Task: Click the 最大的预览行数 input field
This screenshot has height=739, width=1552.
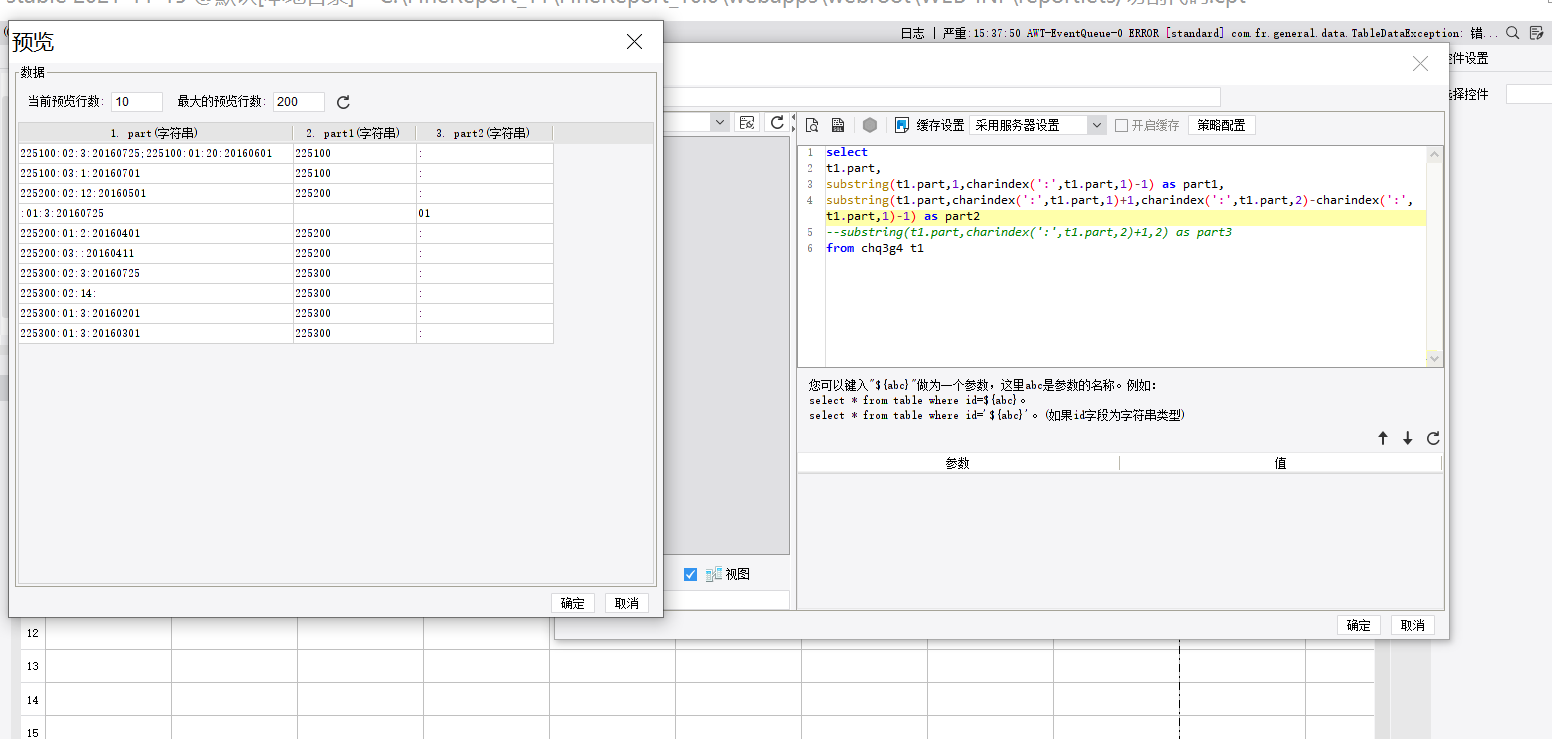Action: point(299,102)
